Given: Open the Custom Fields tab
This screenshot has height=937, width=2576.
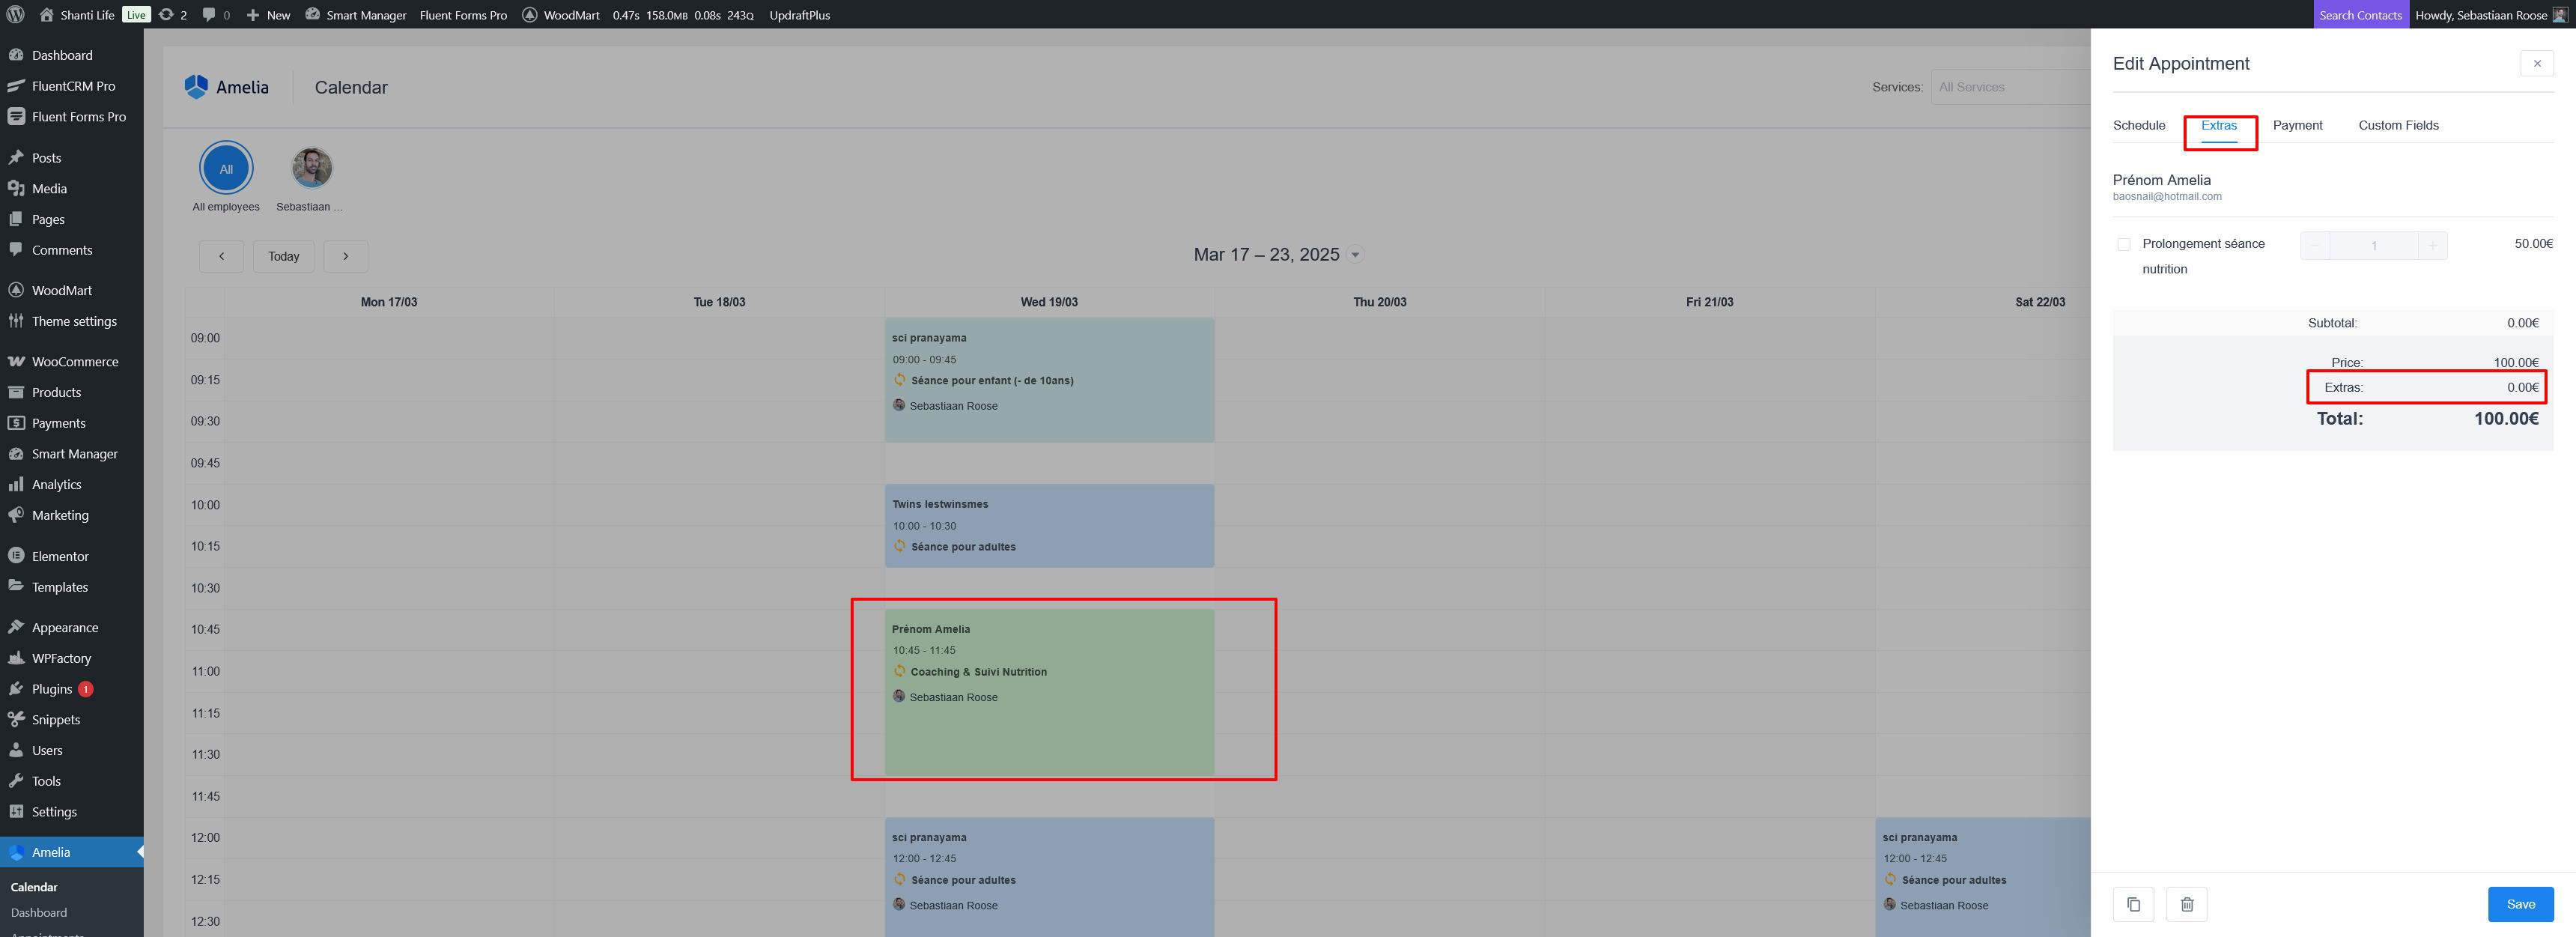Looking at the screenshot, I should (x=2398, y=126).
